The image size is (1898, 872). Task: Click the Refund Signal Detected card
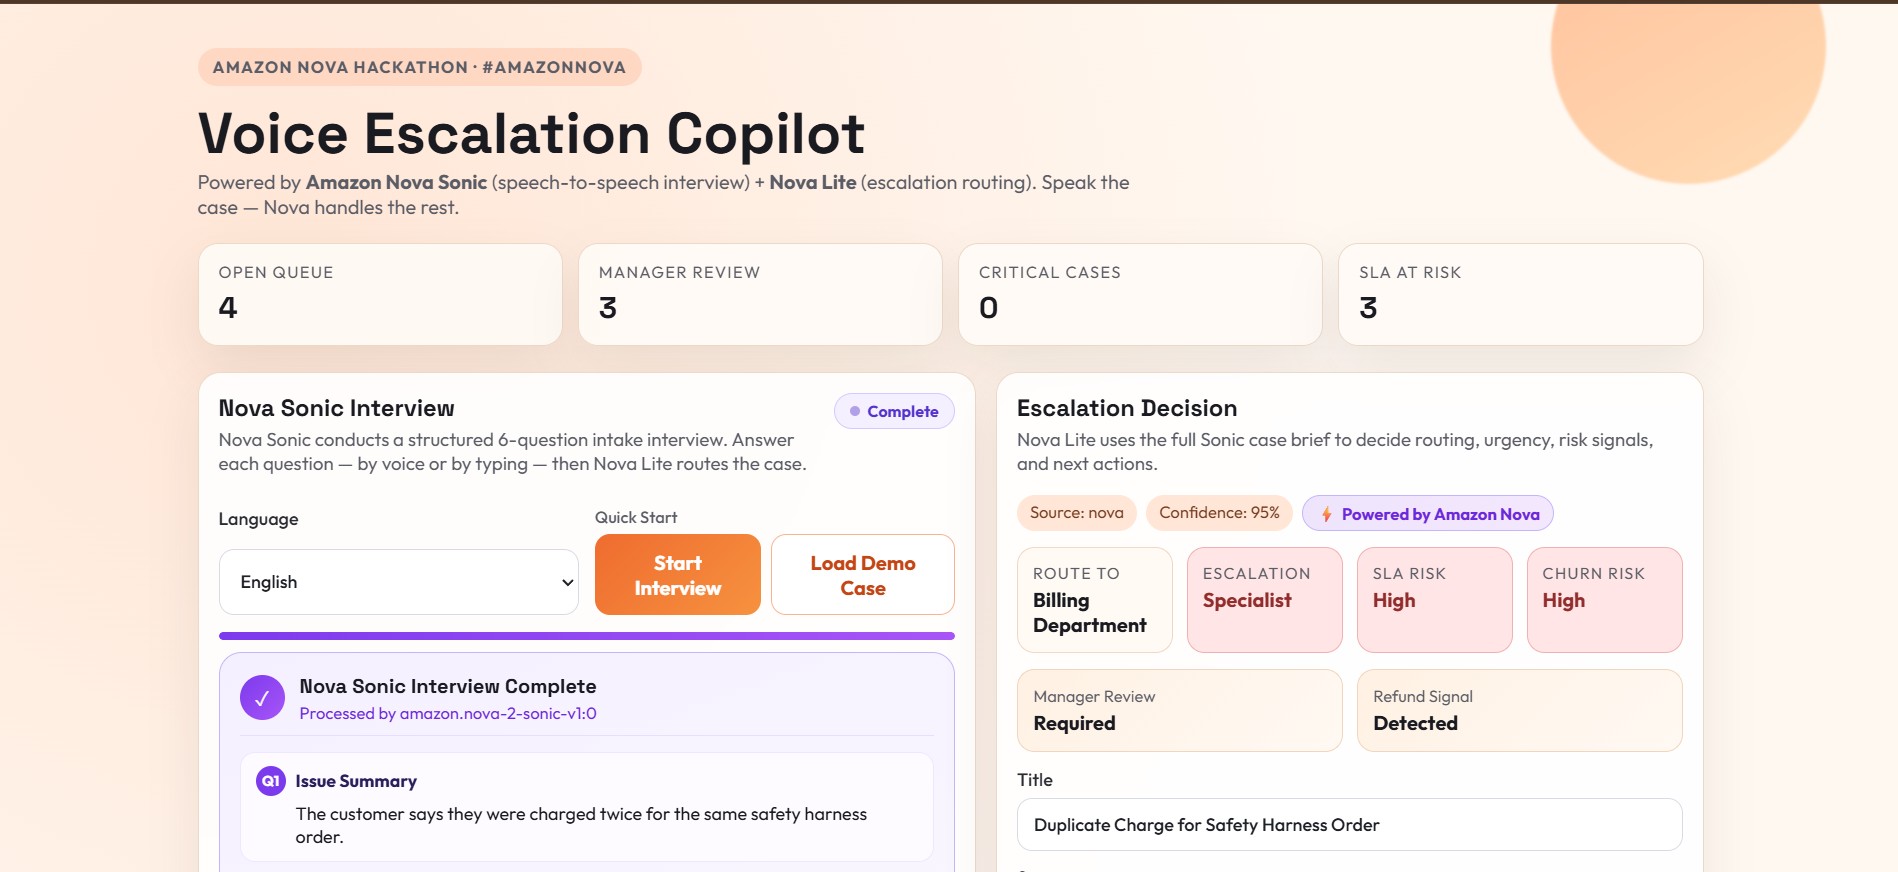click(1520, 711)
